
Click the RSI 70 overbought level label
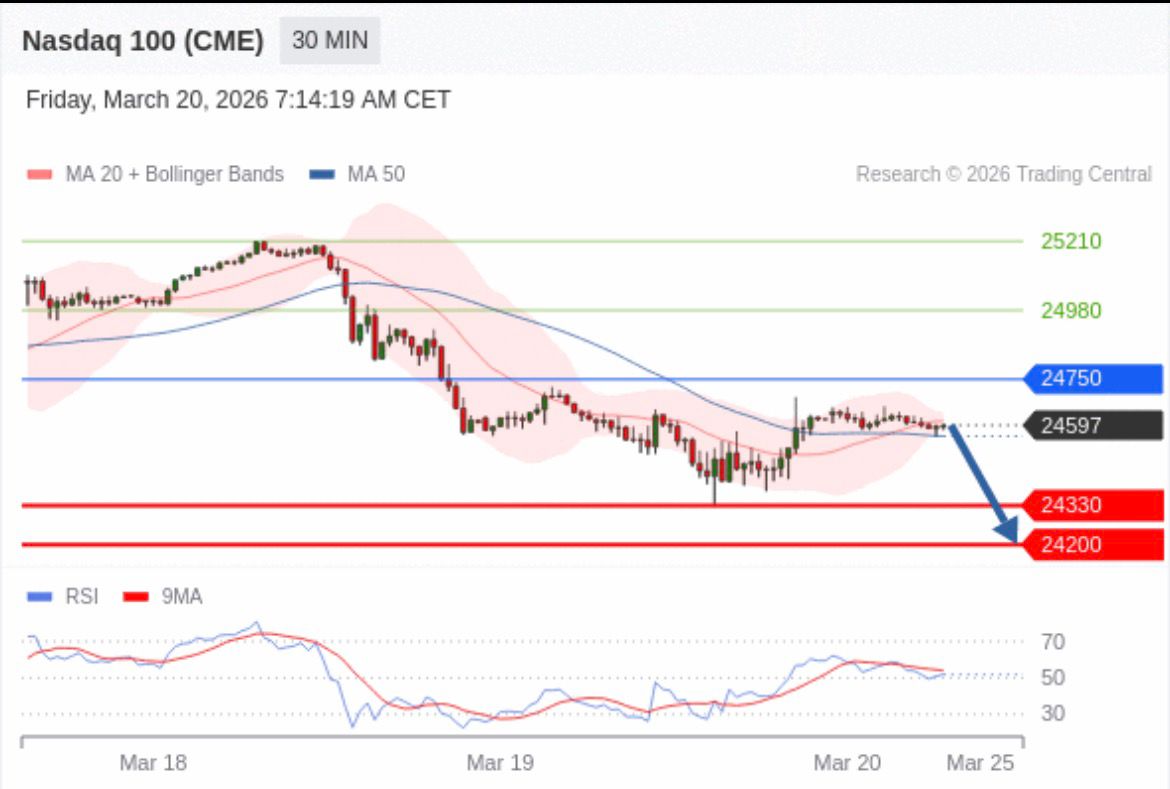point(1053,641)
